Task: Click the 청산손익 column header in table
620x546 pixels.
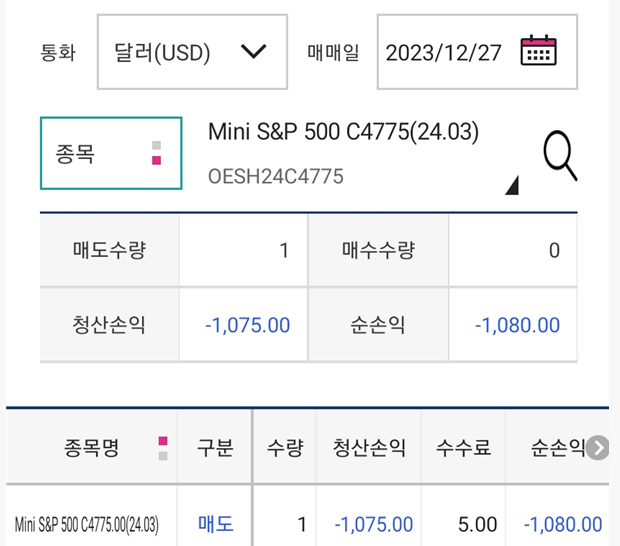Action: 369,448
